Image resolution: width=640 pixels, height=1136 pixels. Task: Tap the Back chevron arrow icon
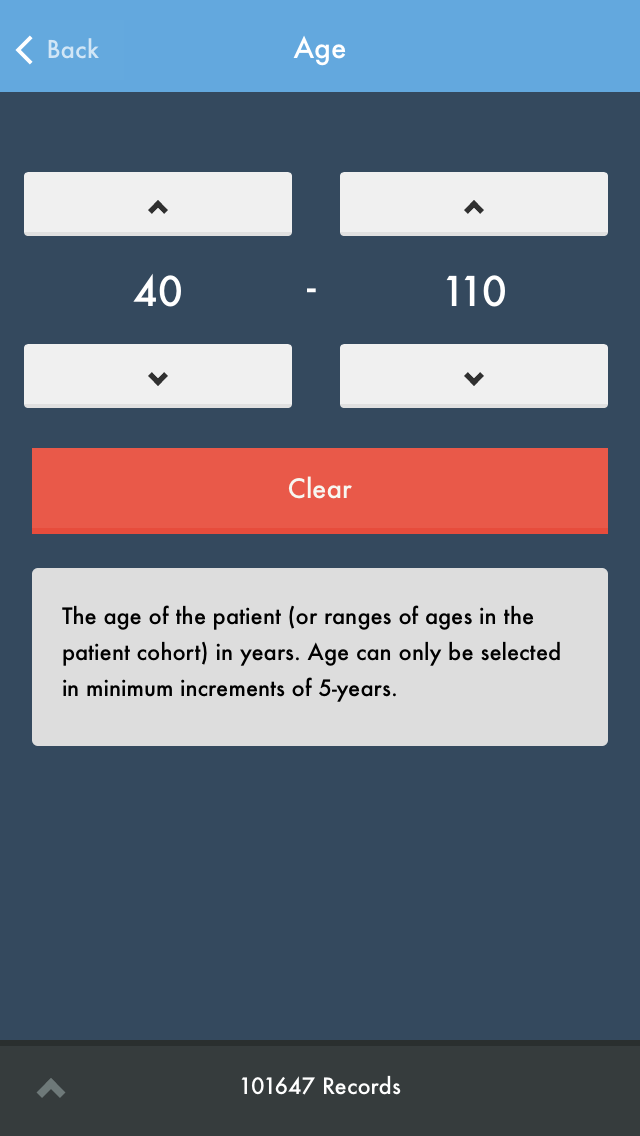coord(24,49)
